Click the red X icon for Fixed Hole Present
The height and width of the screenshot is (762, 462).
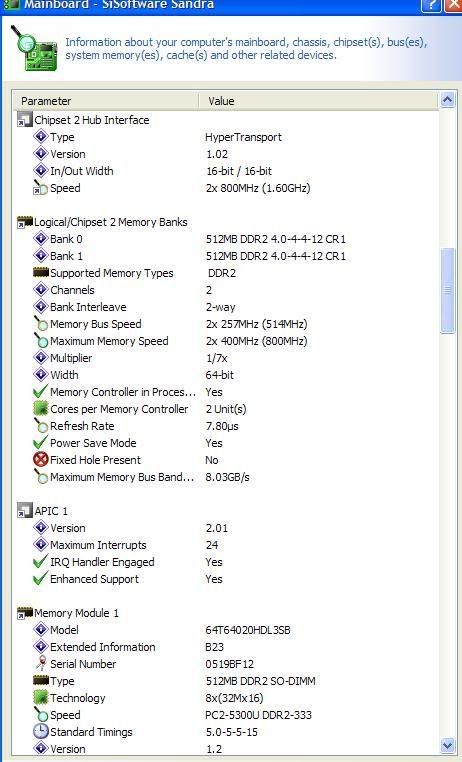pyautogui.click(x=41, y=460)
